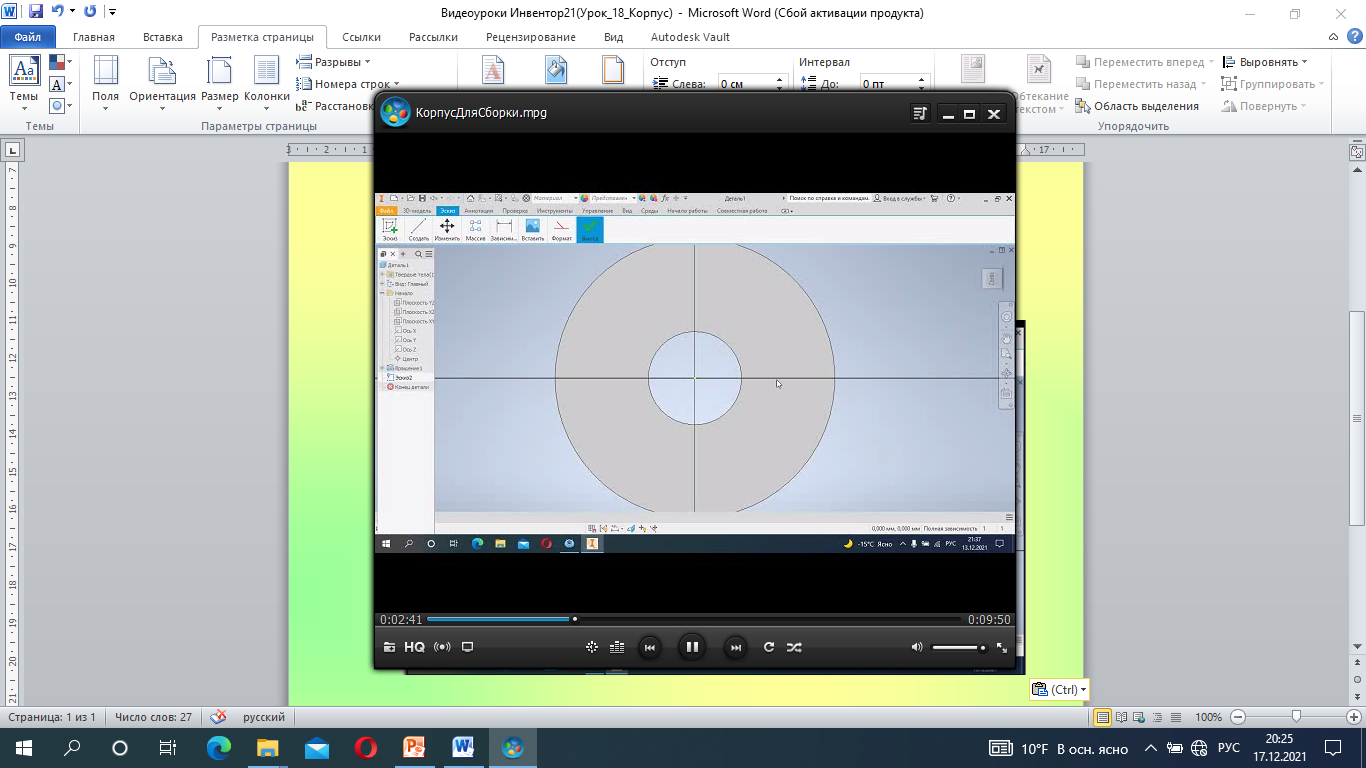Switch to the Ссылки ribbon tab
The width and height of the screenshot is (1366, 768).
click(361, 37)
